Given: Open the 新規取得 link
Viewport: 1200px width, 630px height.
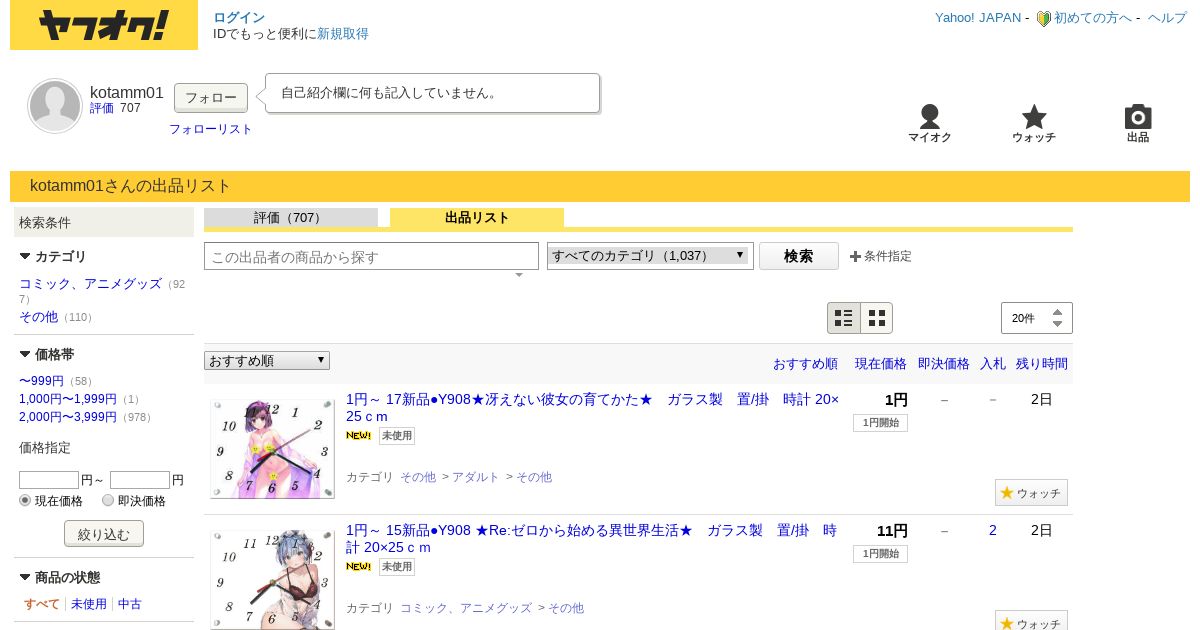Looking at the screenshot, I should [343, 34].
